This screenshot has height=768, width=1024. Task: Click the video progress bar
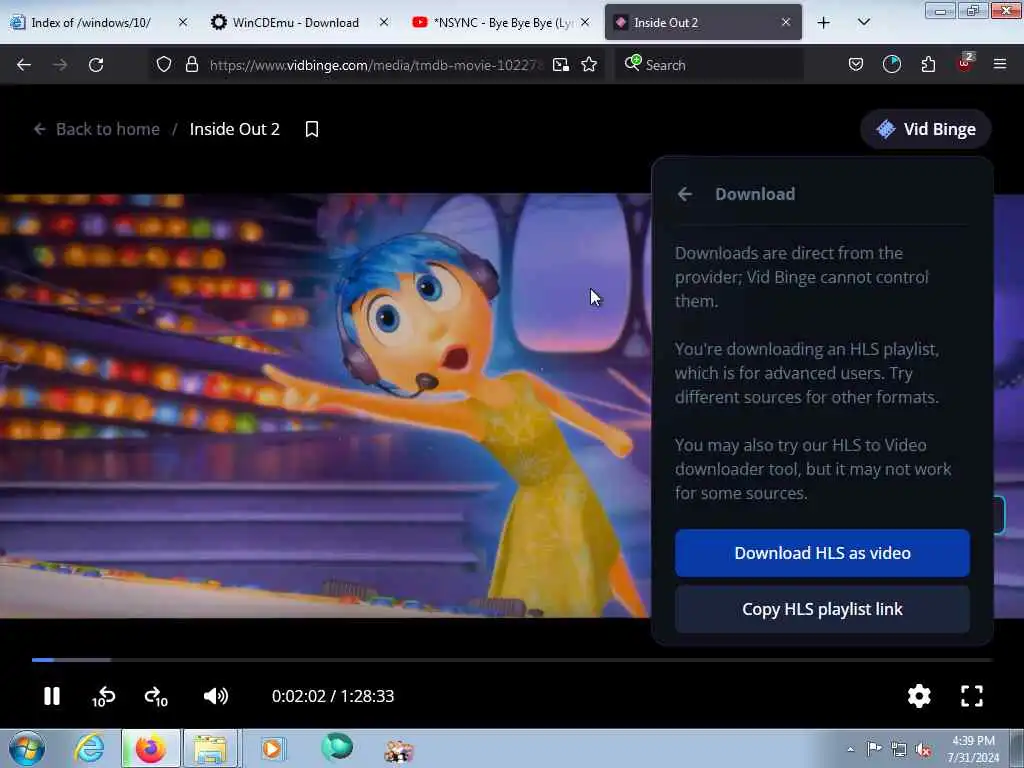[512, 660]
